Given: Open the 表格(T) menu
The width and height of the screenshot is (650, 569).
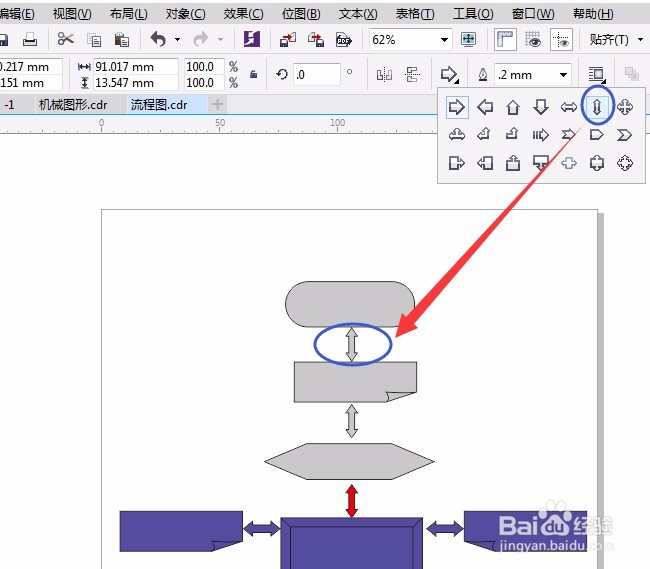Looking at the screenshot, I should point(415,14).
